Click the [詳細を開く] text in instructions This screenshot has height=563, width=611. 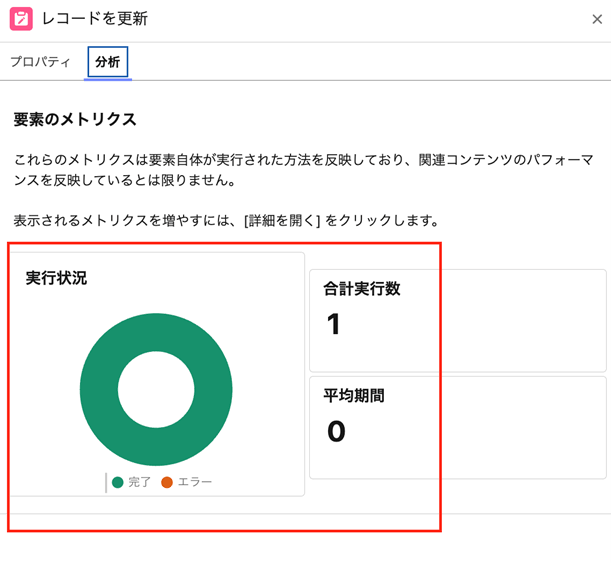tap(282, 220)
